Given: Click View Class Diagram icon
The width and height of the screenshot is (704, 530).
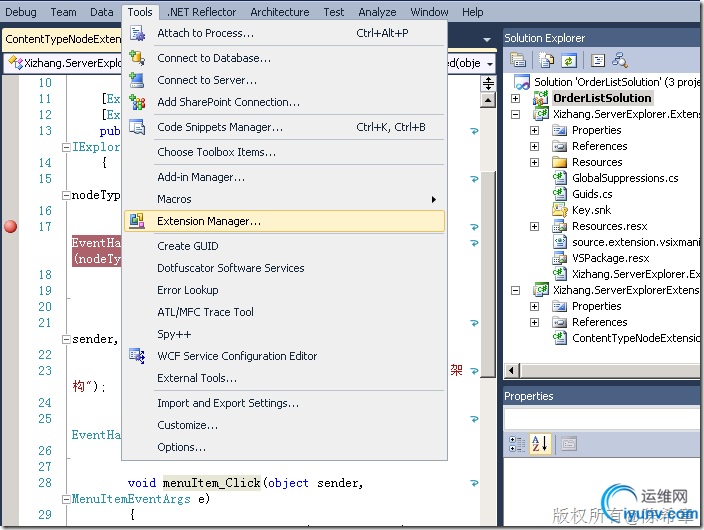Looking at the screenshot, I should (x=620, y=60).
